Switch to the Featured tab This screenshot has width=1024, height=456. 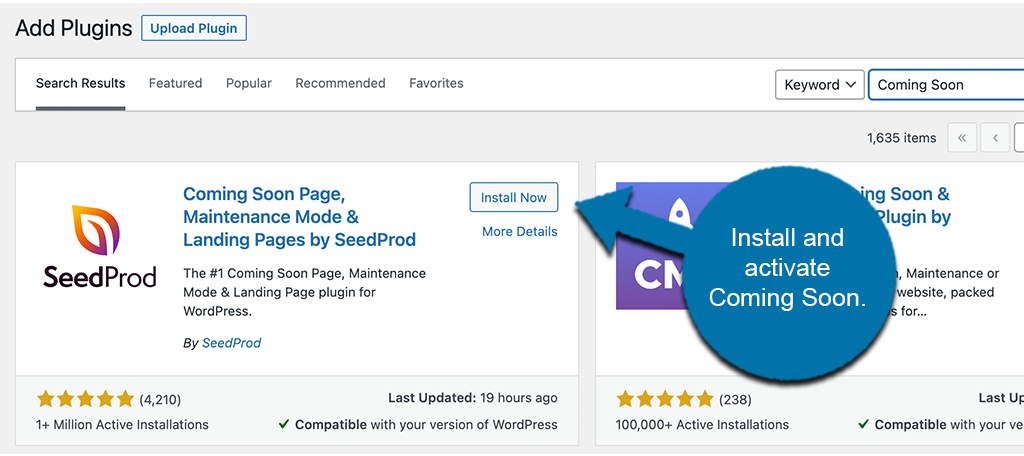175,83
